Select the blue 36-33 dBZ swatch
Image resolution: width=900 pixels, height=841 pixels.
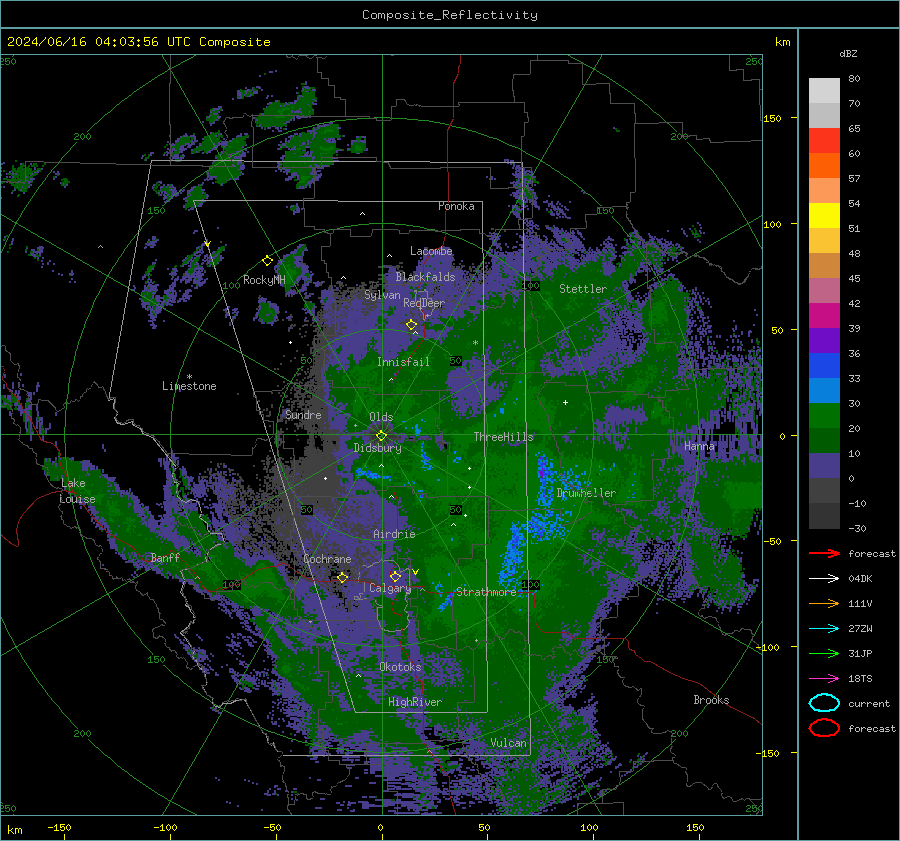824,366
